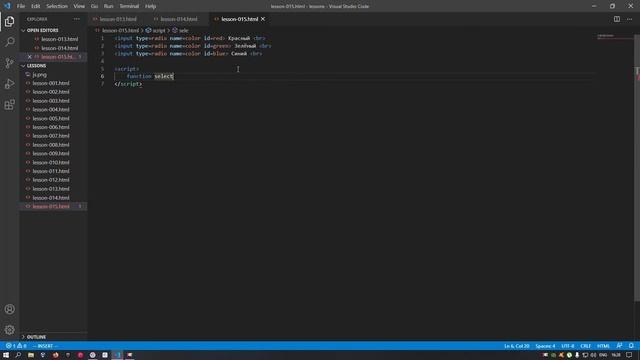Open the Edit menu

(36, 6)
